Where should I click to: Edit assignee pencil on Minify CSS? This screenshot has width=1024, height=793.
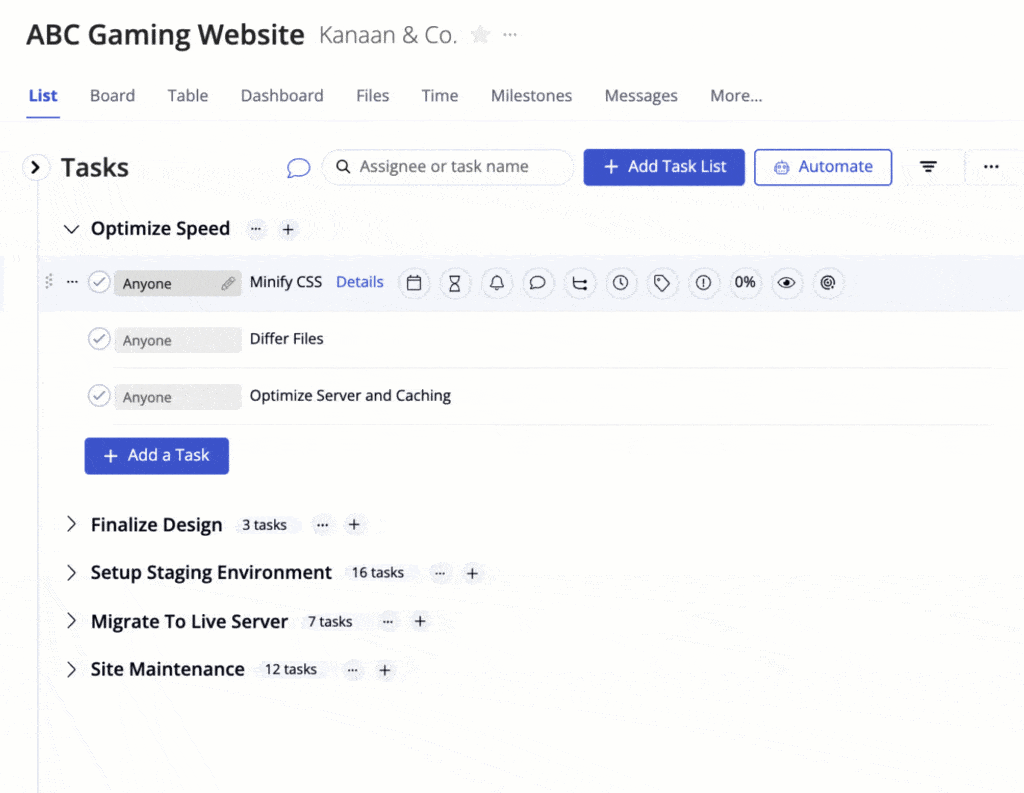click(x=228, y=283)
